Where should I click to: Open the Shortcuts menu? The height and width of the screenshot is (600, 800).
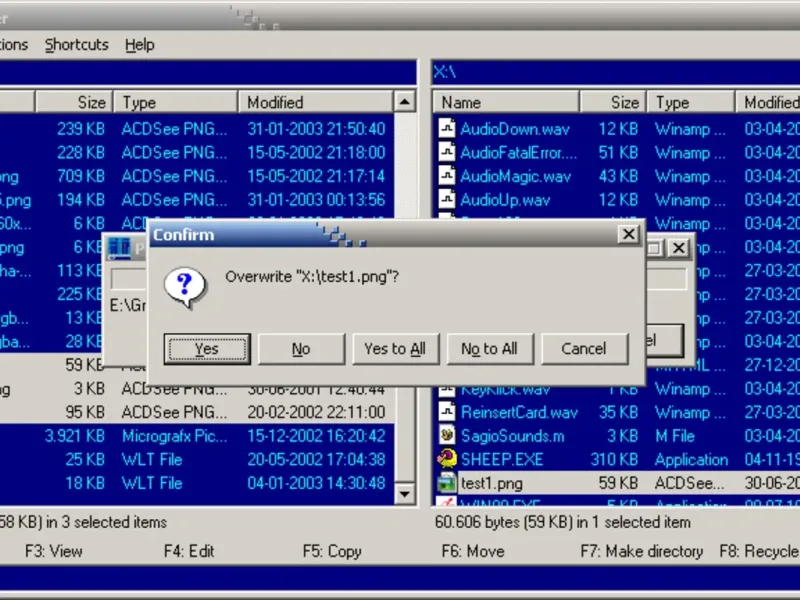pyautogui.click(x=77, y=45)
